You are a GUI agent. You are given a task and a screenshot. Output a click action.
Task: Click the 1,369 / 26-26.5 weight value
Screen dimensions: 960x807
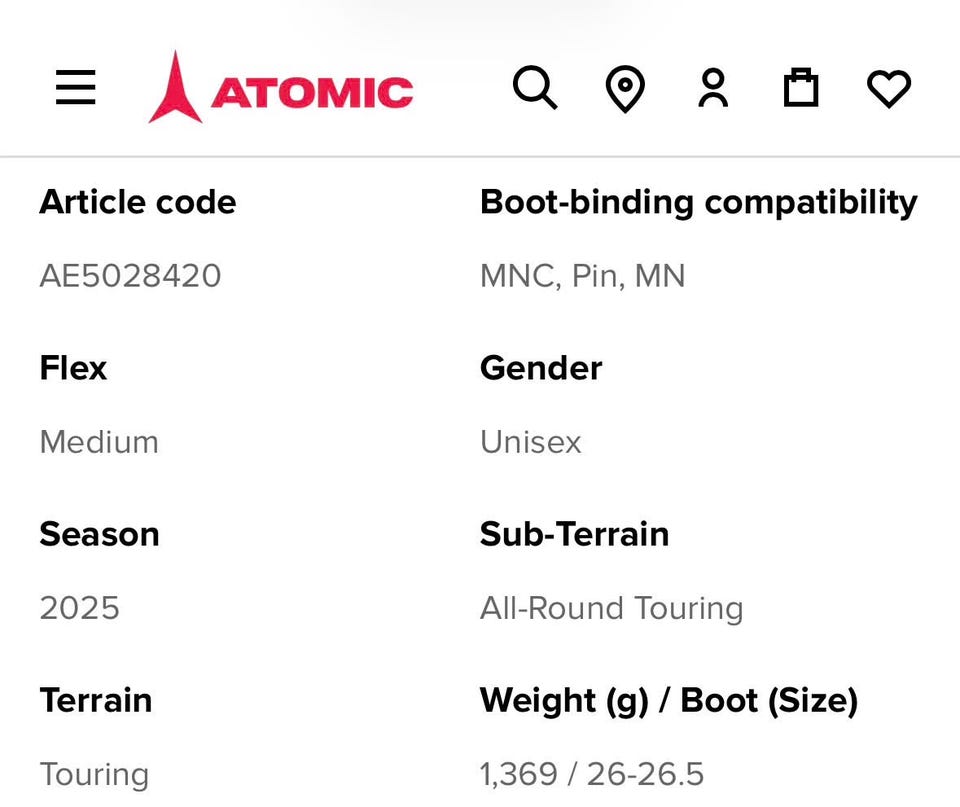coord(592,773)
